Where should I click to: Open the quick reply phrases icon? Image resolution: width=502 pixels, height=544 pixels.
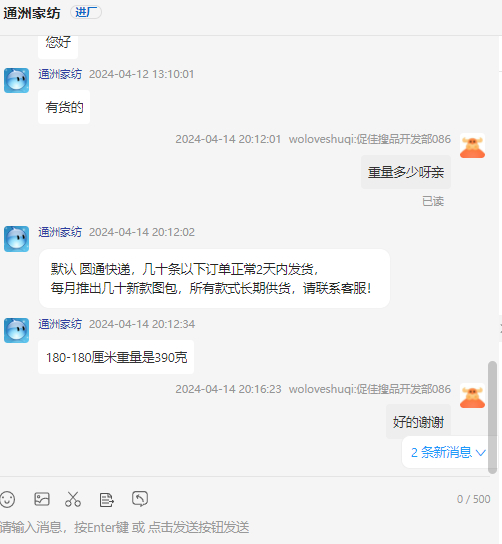(x=107, y=500)
